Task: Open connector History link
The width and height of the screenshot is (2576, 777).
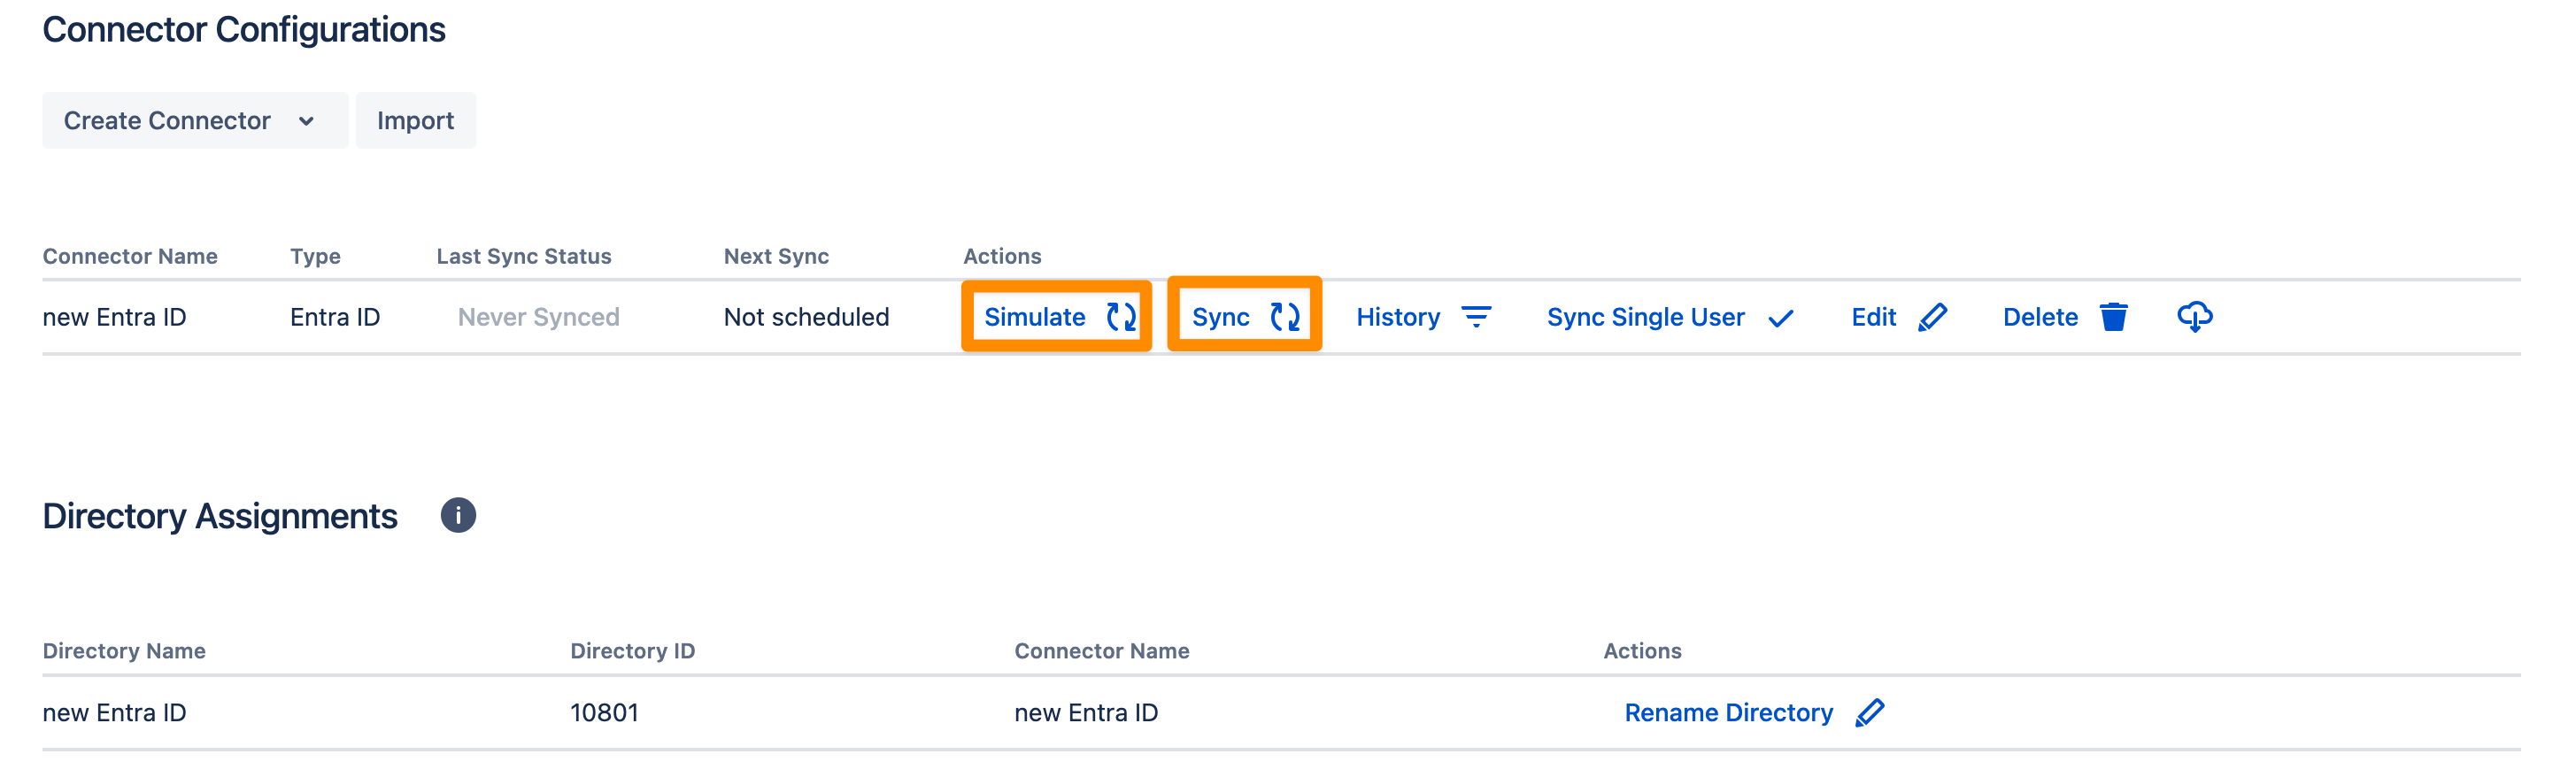Action: [1397, 317]
